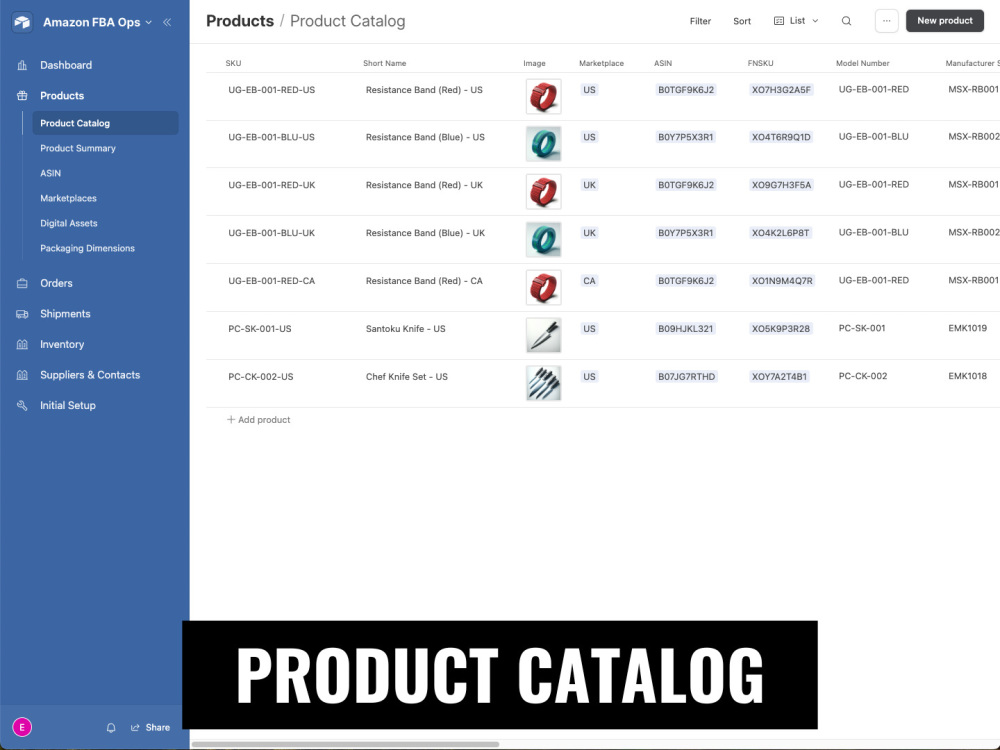The width and height of the screenshot is (1000, 750).
Task: Click the plus icon next to Add product
Action: 231,420
